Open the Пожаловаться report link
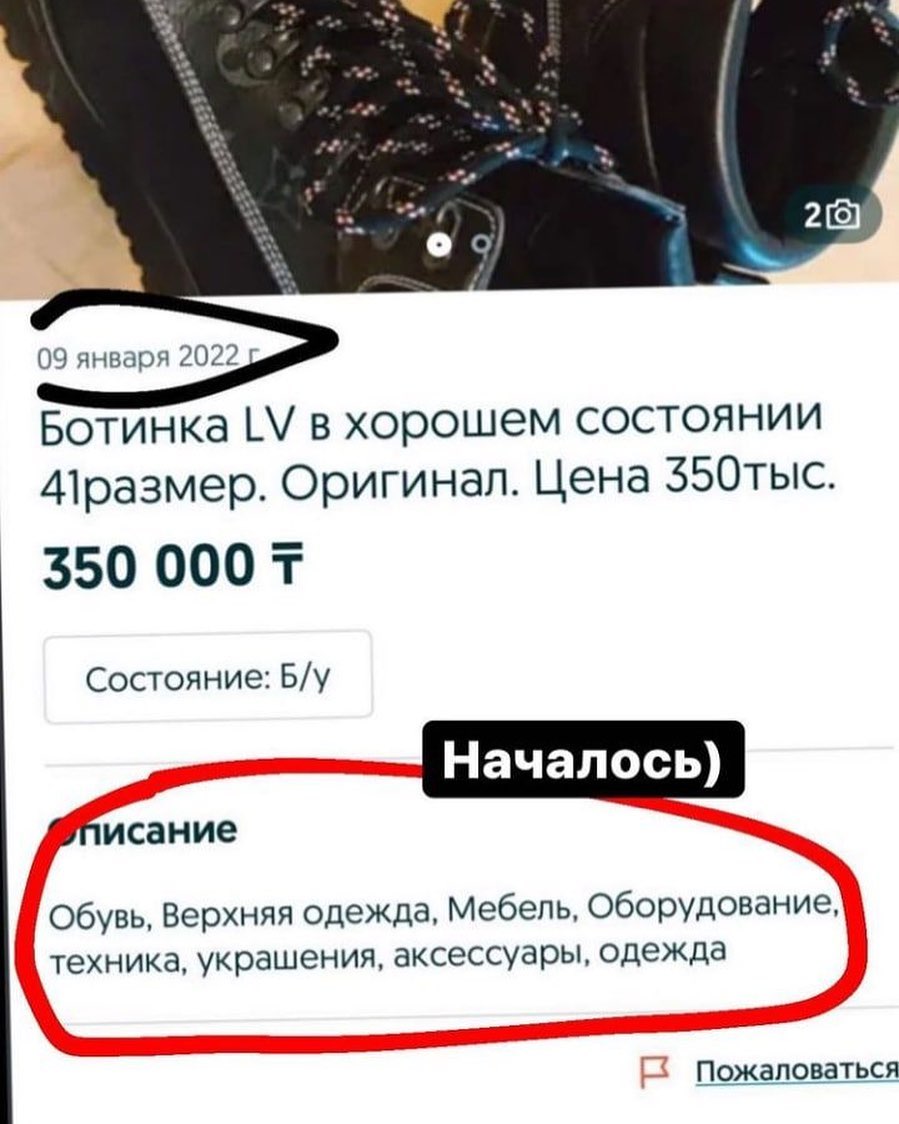 click(x=797, y=1071)
